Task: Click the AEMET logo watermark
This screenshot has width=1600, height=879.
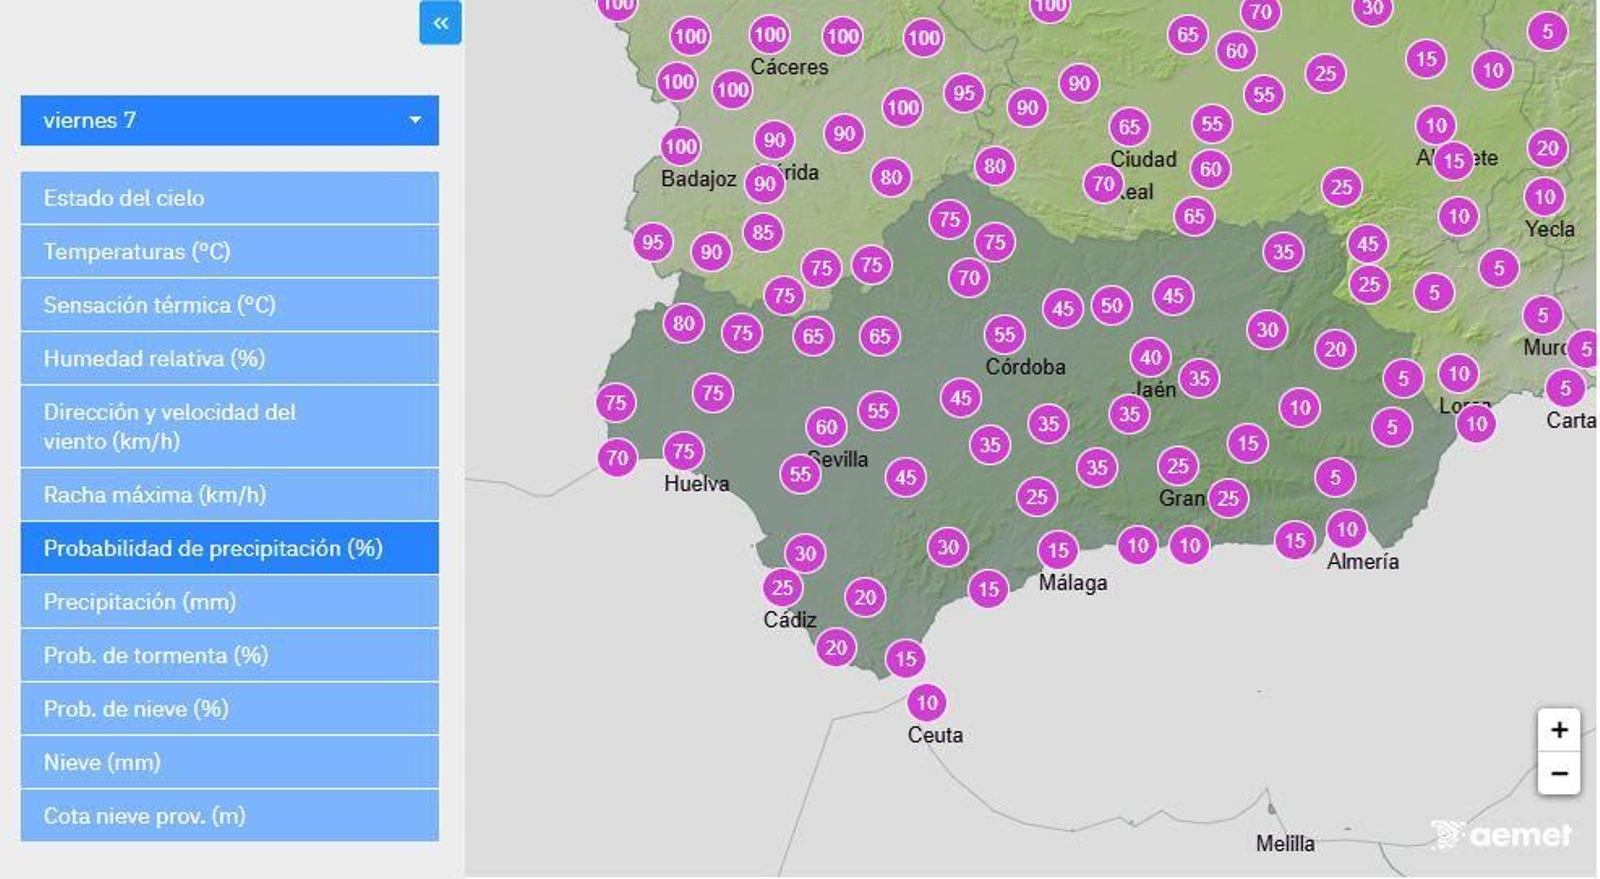Action: click(x=1502, y=834)
